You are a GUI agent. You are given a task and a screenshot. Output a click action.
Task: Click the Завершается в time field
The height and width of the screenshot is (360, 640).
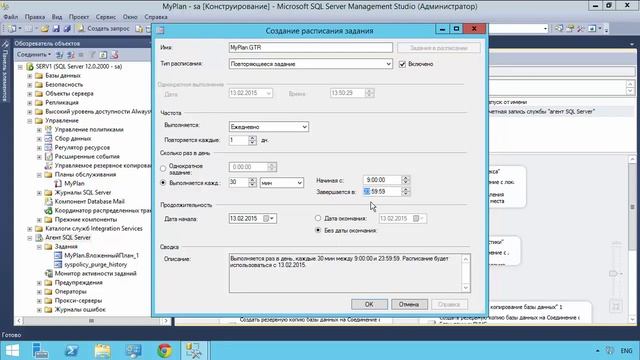coord(382,191)
